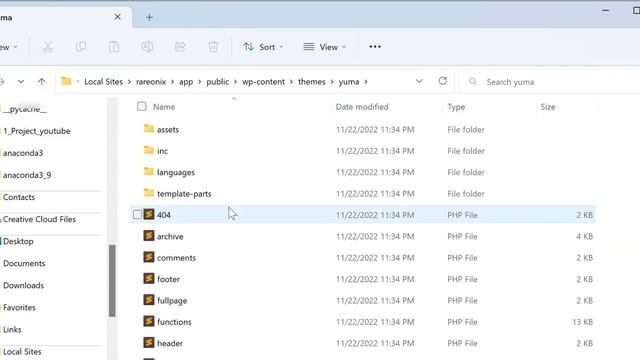This screenshot has height=360, width=640.
Task: Click the comments PHP file icon
Action: tap(149, 257)
